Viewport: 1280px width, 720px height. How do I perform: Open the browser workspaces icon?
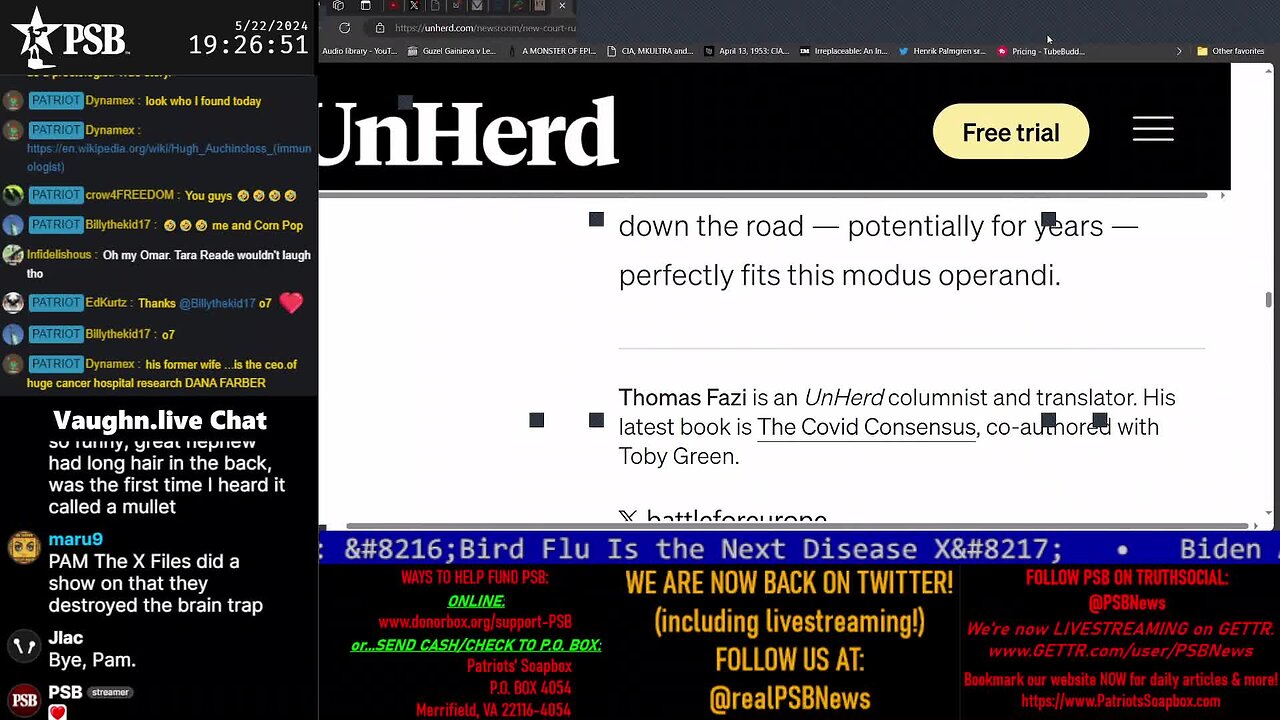click(x=338, y=6)
